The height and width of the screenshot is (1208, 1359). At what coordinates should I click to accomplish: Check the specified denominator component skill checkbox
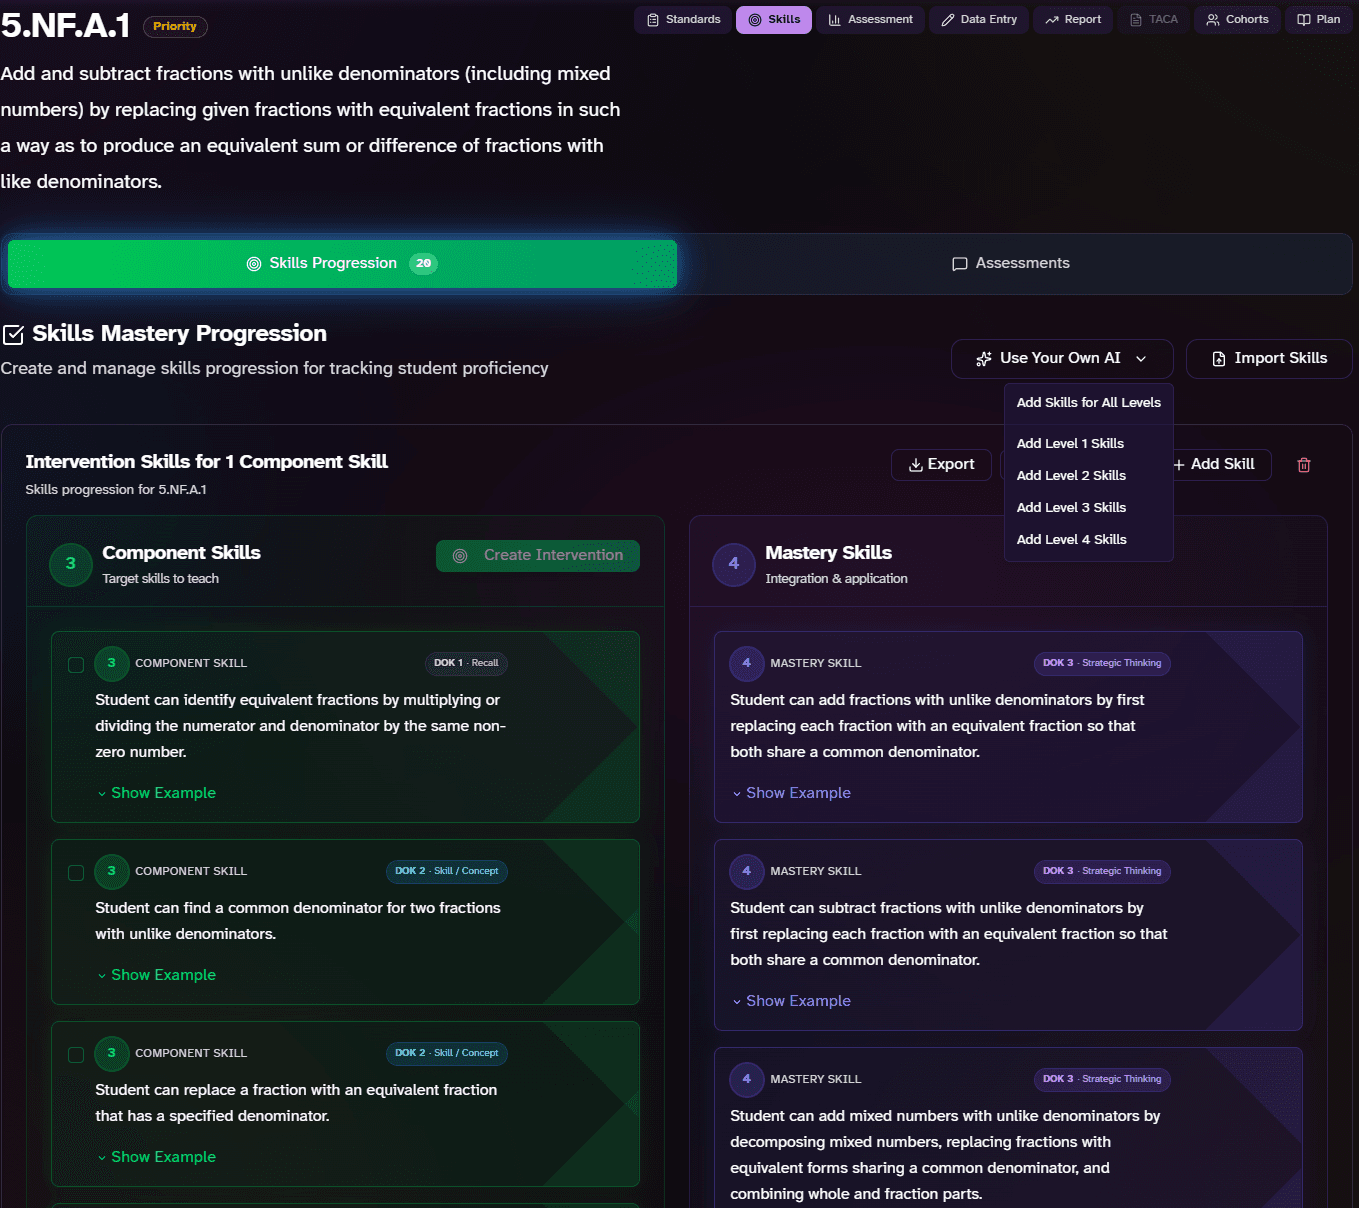click(x=76, y=1055)
